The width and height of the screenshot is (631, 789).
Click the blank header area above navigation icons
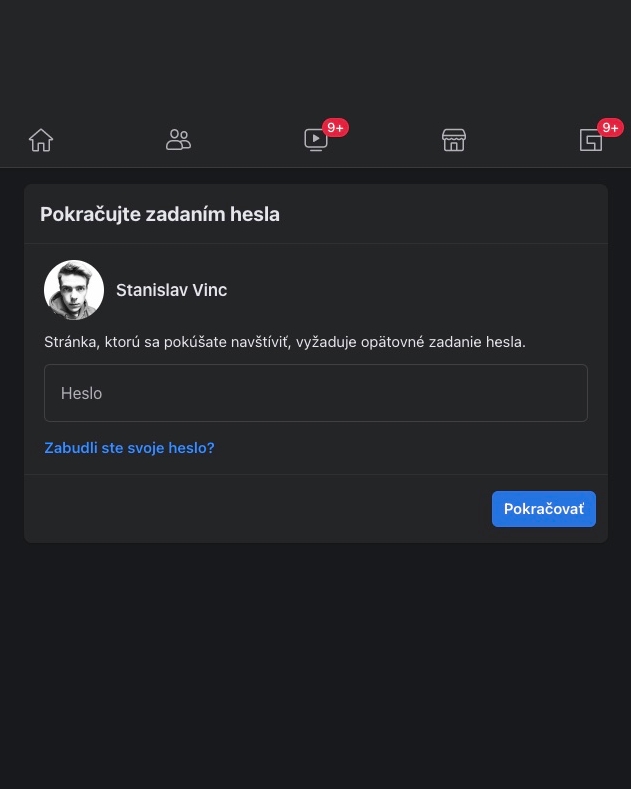(316, 55)
